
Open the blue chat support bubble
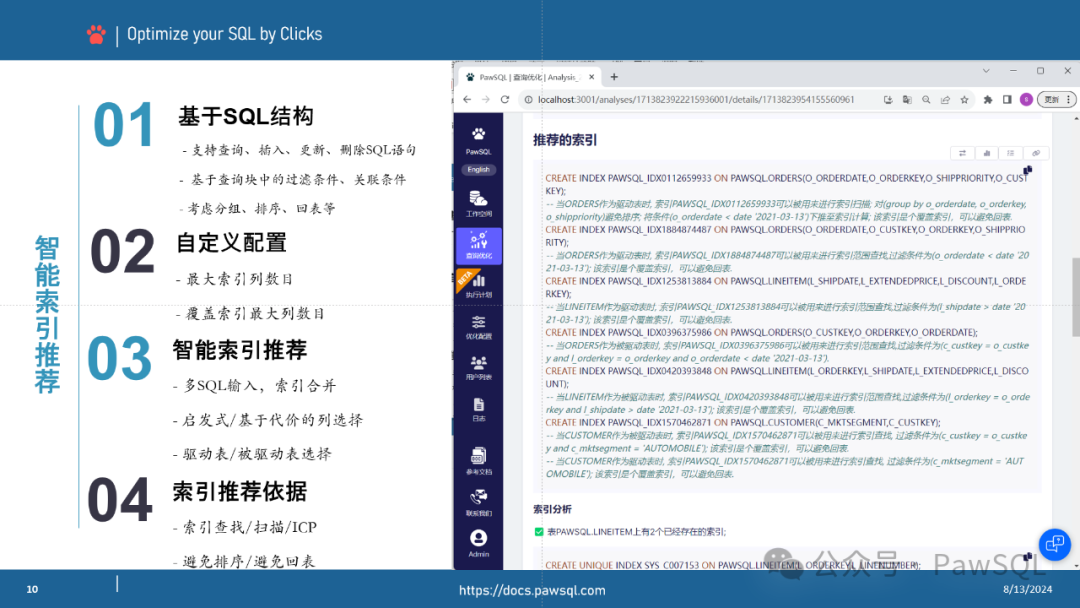[1055, 545]
